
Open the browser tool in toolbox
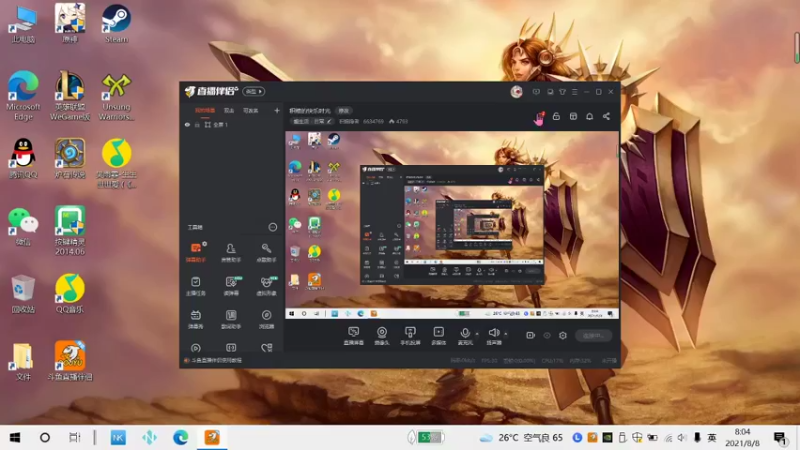pos(266,319)
